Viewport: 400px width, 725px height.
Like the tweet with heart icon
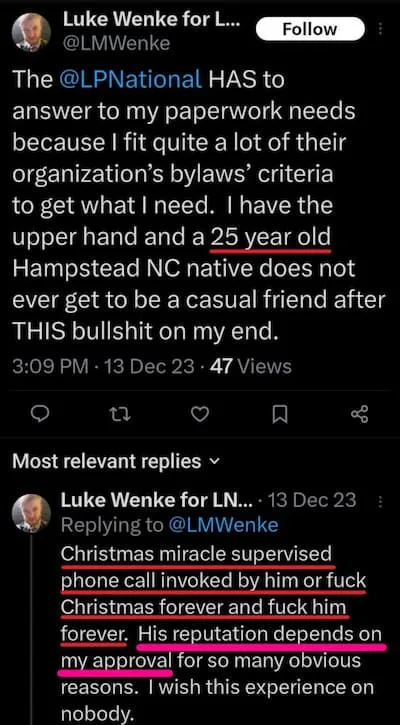pyautogui.click(x=200, y=415)
